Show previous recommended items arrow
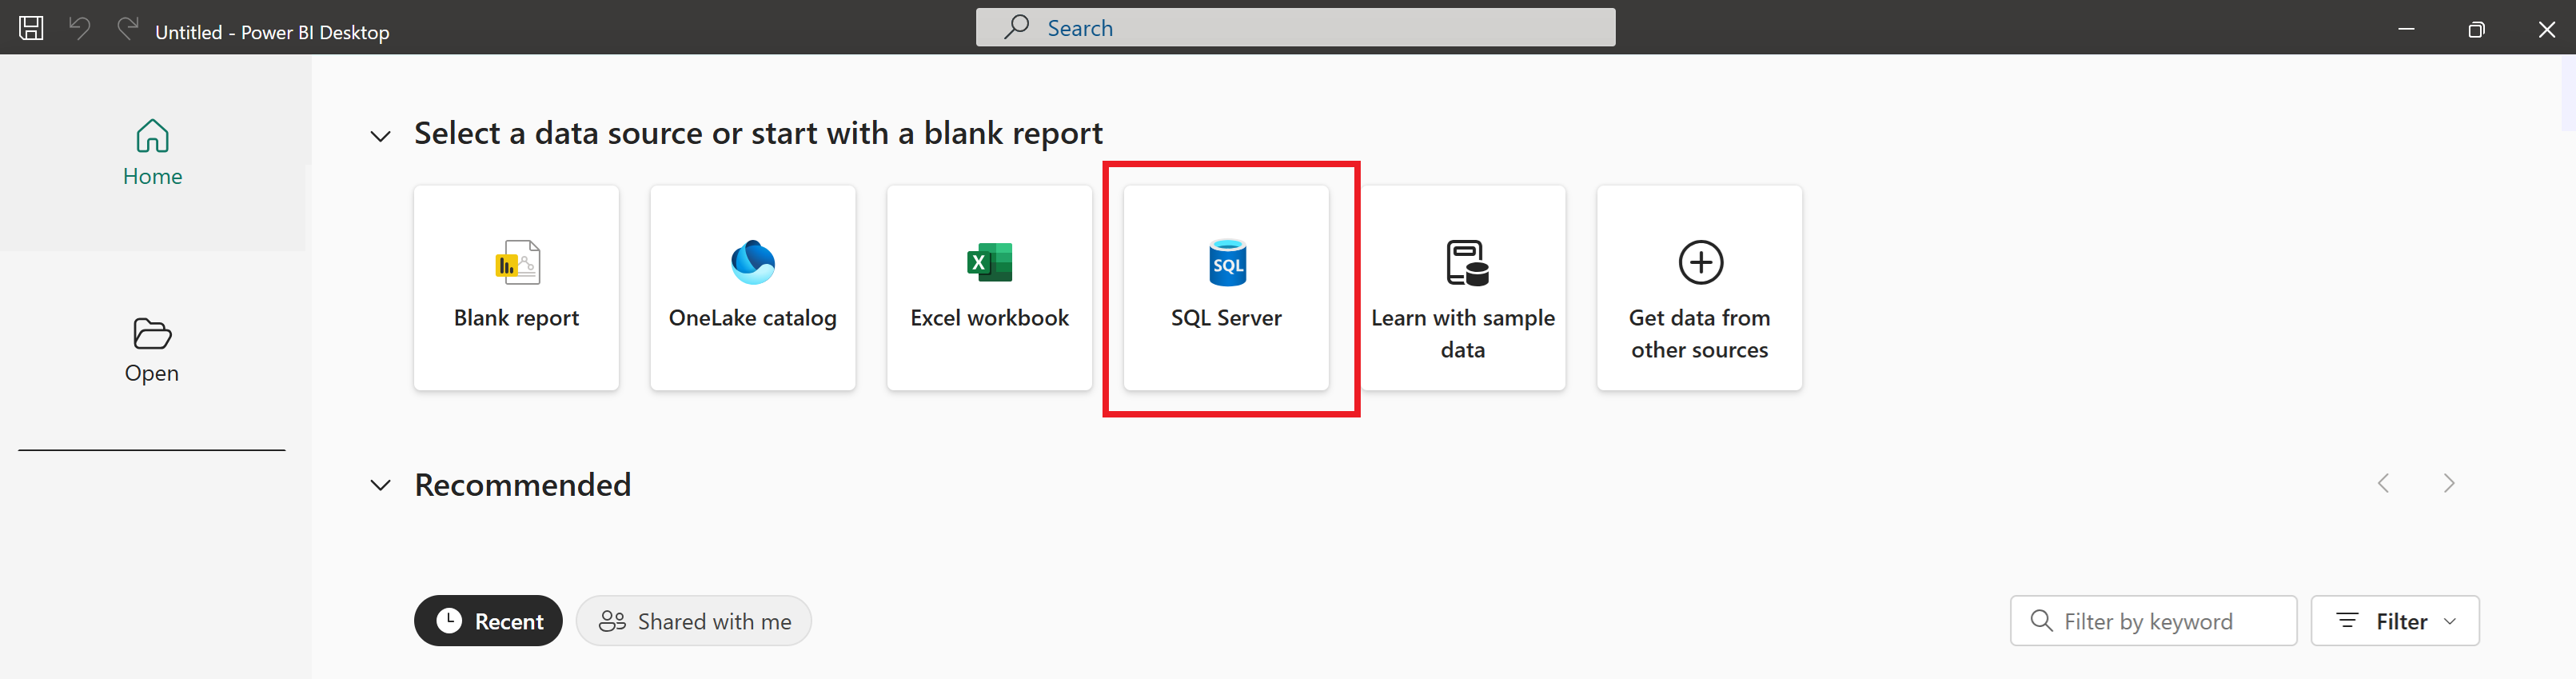Screen dimensions: 2576x679 coord(2384,484)
